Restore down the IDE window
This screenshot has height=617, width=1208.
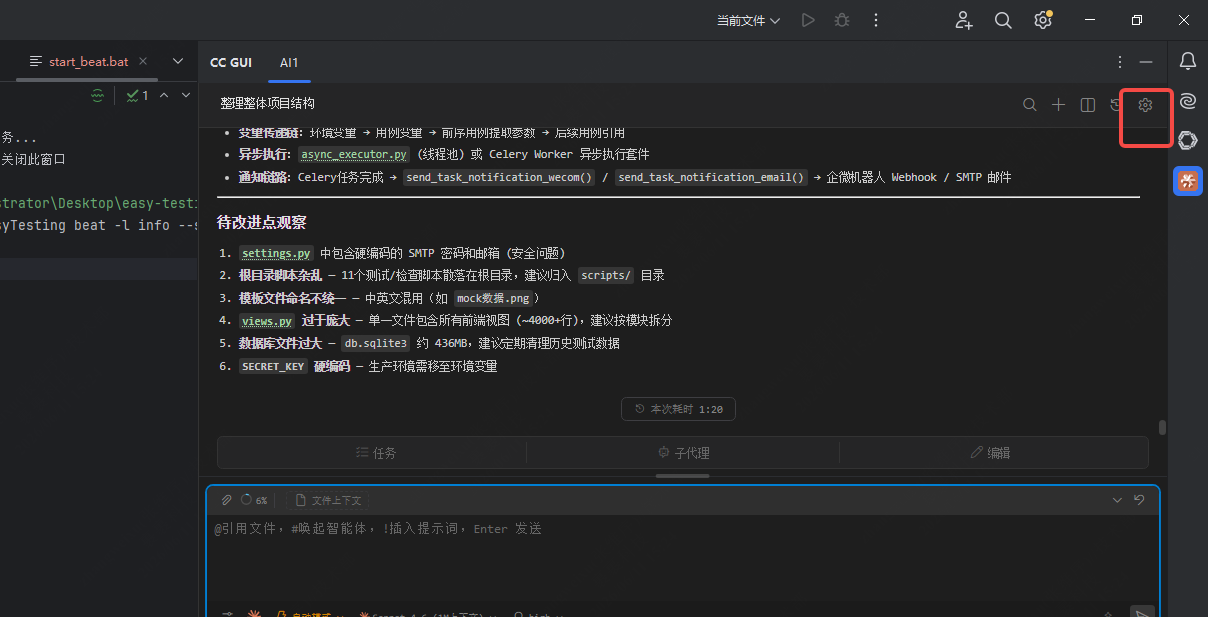pyautogui.click(x=1137, y=20)
